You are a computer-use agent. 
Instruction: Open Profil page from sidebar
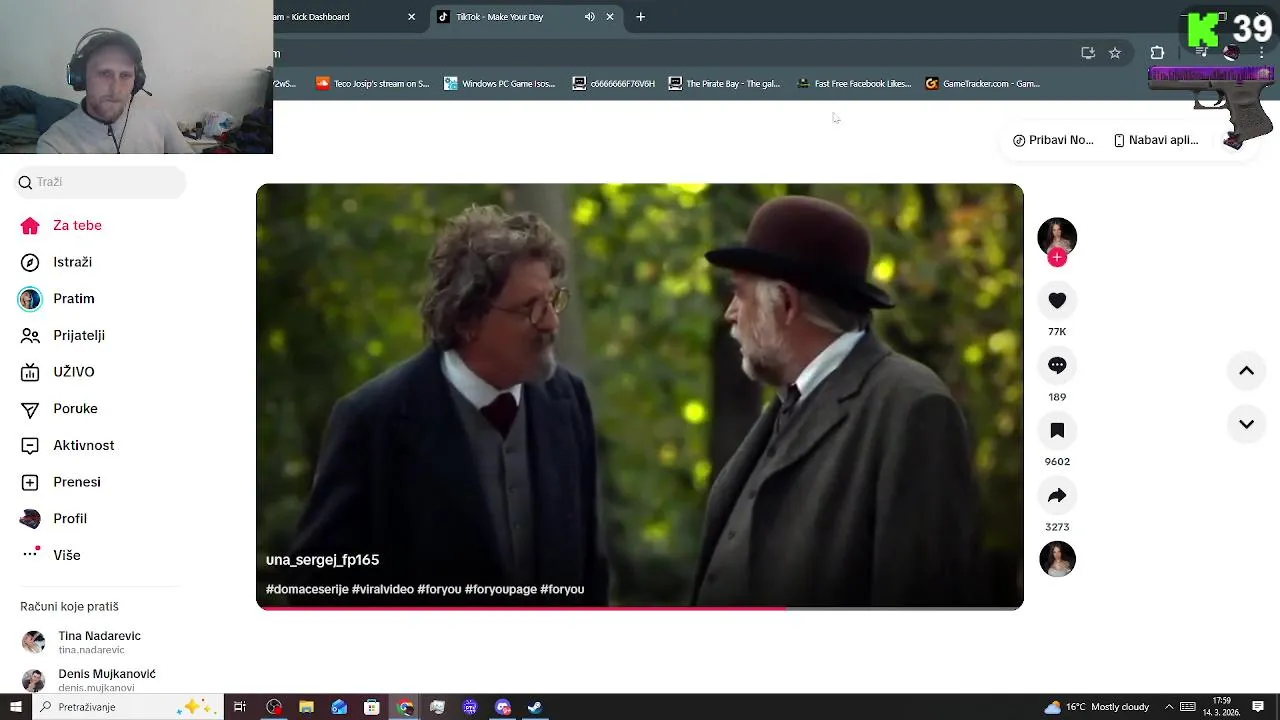[54, 518]
